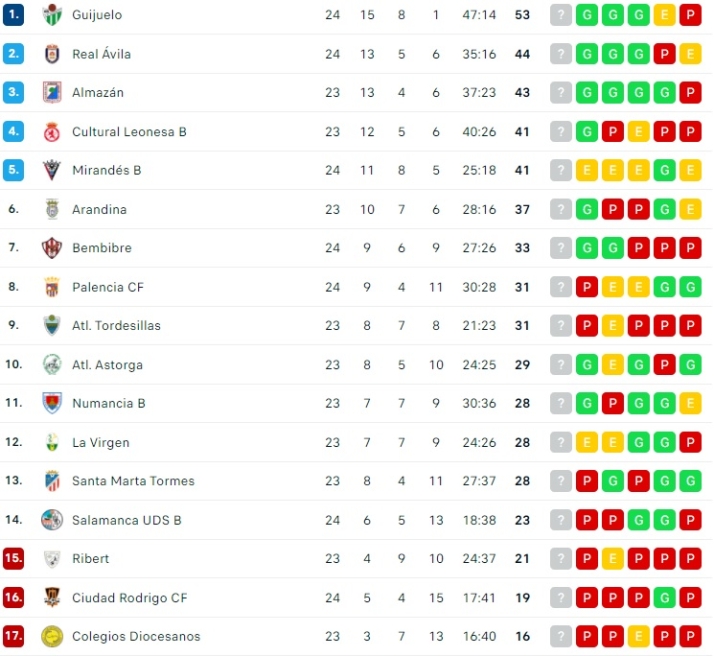Click the Colegios Diocesanos round badge
This screenshot has width=714, height=656.
52,636
